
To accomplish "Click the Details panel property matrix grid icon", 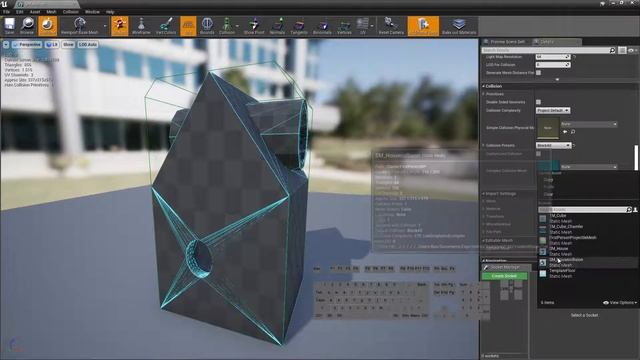I will [622, 50].
